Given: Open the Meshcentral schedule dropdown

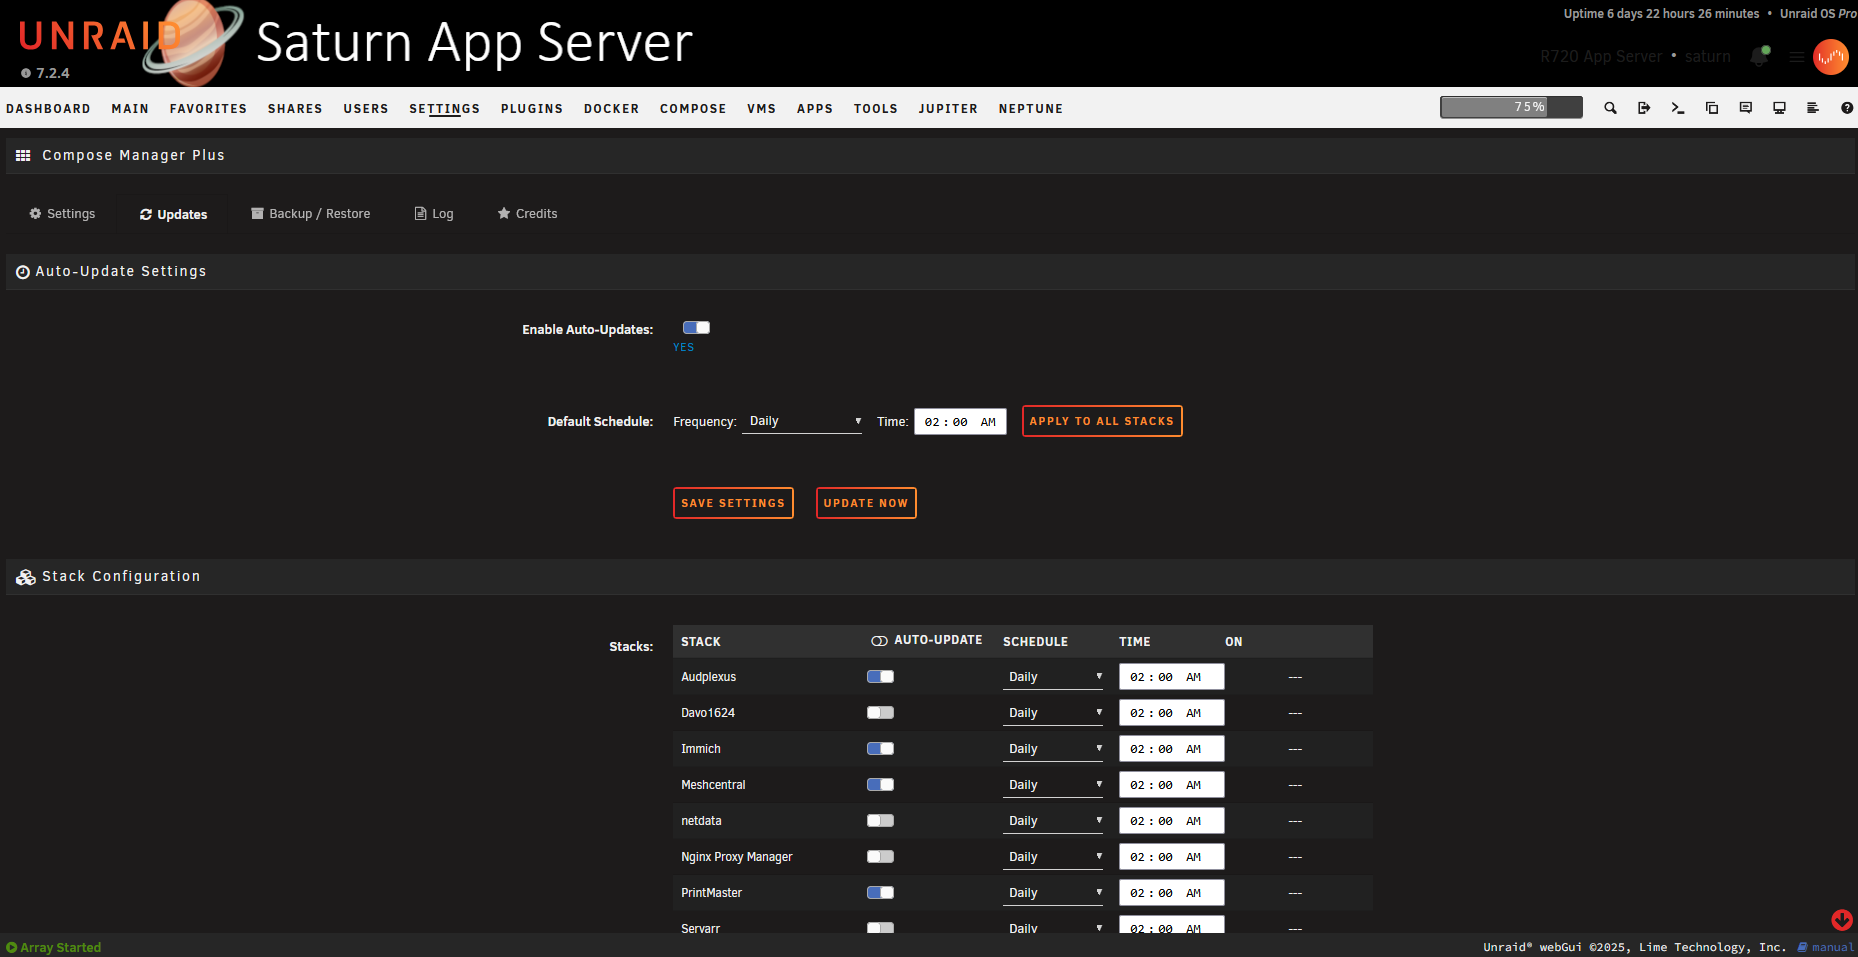Looking at the screenshot, I should pyautogui.click(x=1053, y=785).
